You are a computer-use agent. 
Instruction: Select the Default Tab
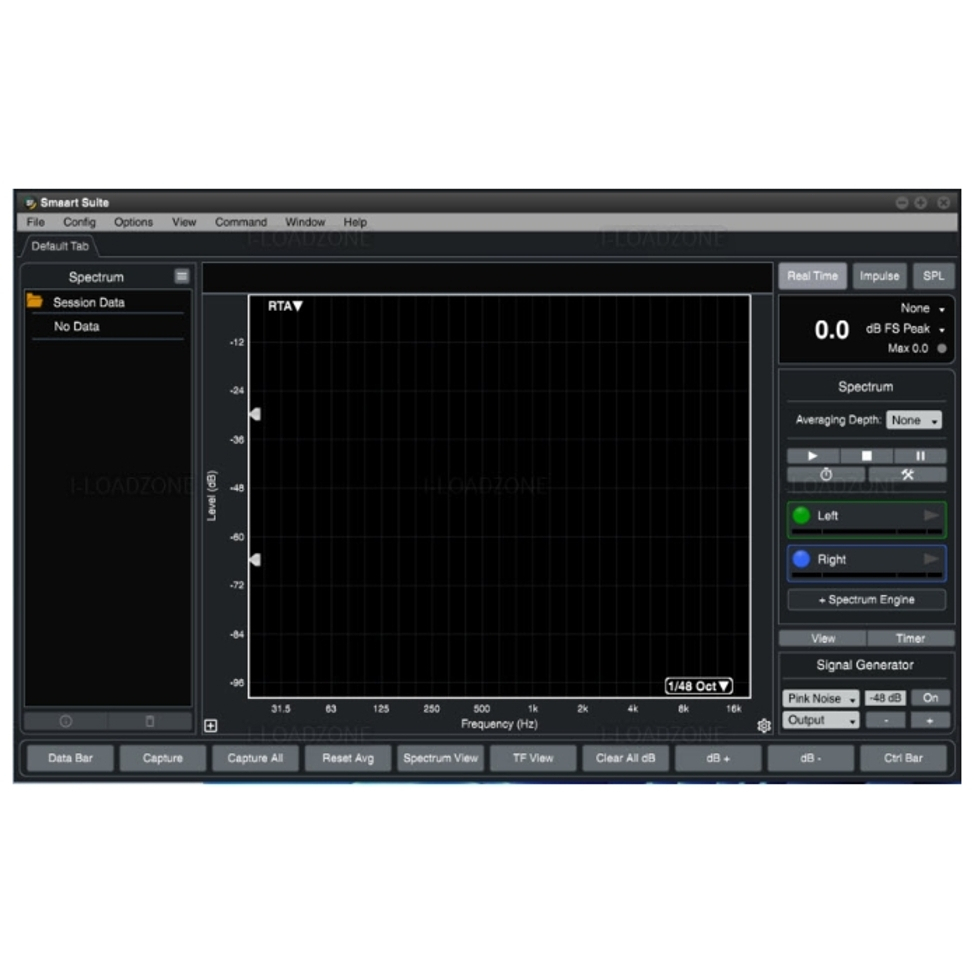[x=60, y=246]
